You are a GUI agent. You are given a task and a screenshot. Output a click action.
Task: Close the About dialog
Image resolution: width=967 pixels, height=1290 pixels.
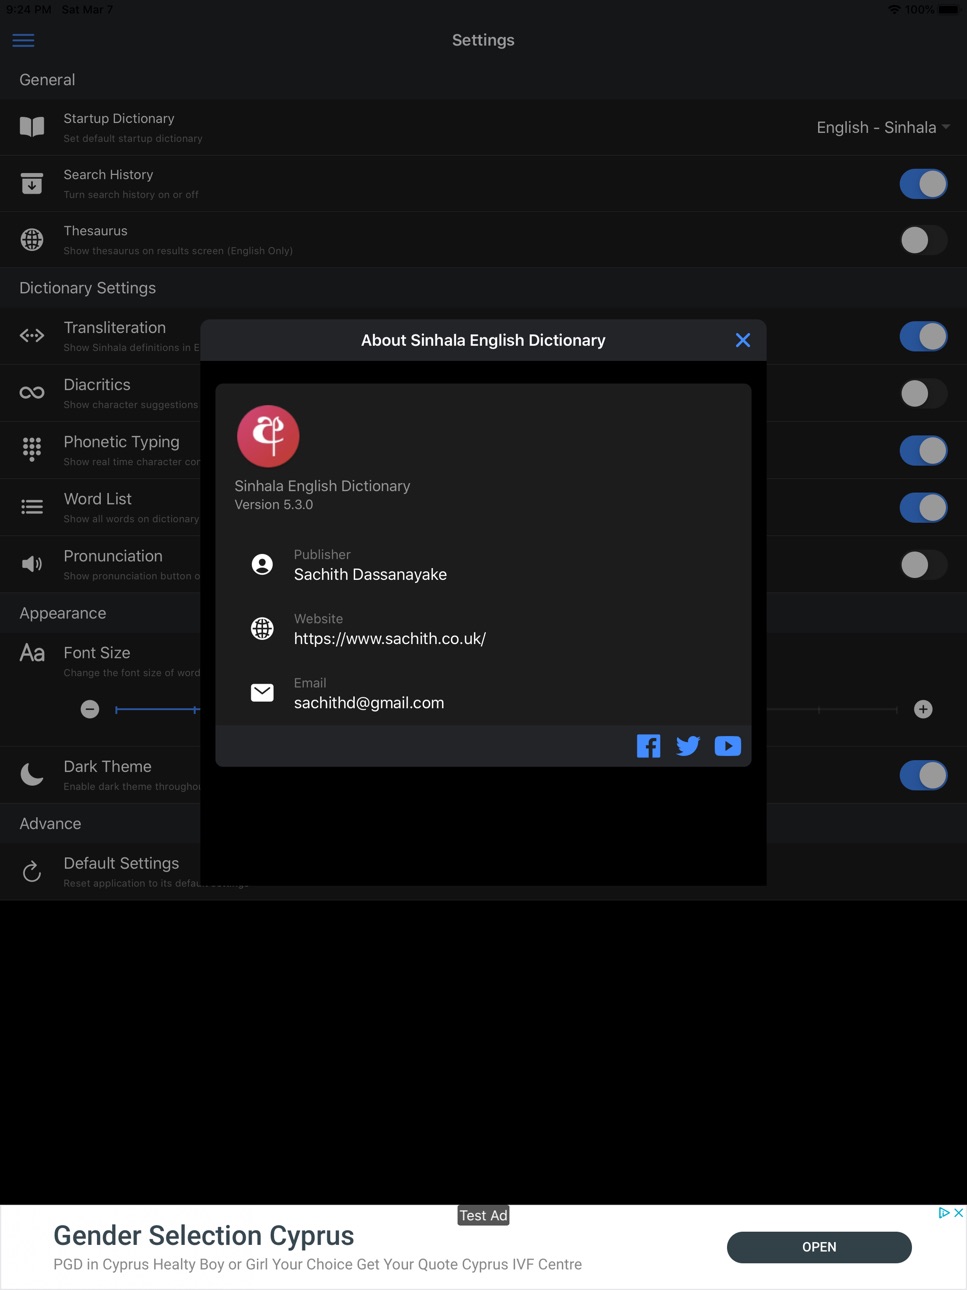coord(743,340)
